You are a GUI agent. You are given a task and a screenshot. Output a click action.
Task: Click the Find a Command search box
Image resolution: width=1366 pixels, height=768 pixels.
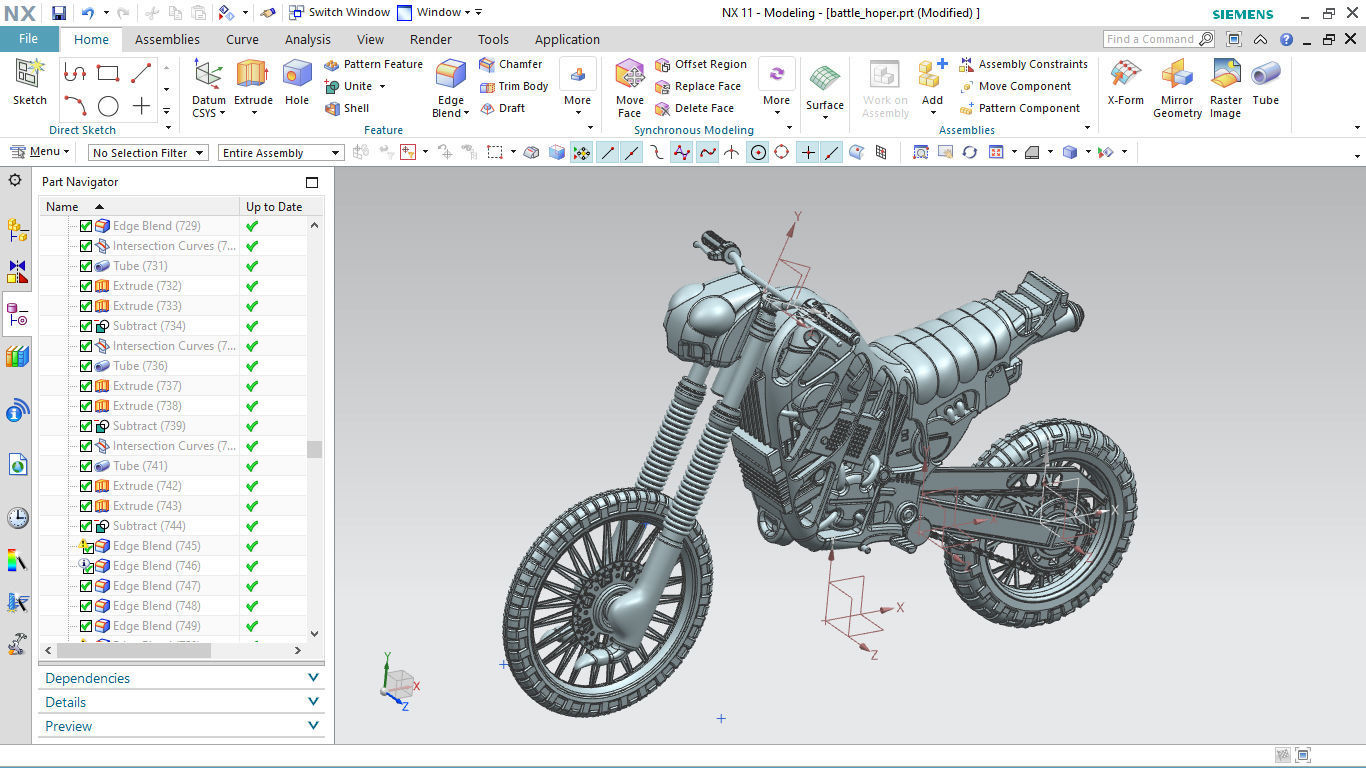tap(1159, 39)
